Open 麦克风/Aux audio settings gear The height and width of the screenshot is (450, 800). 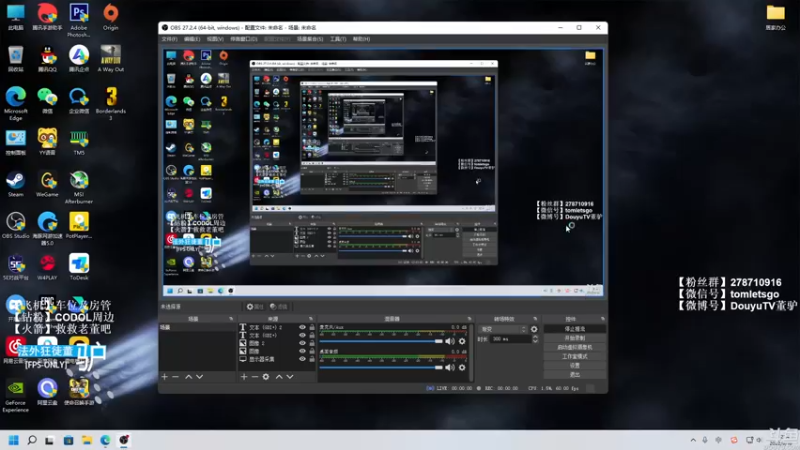[462, 341]
